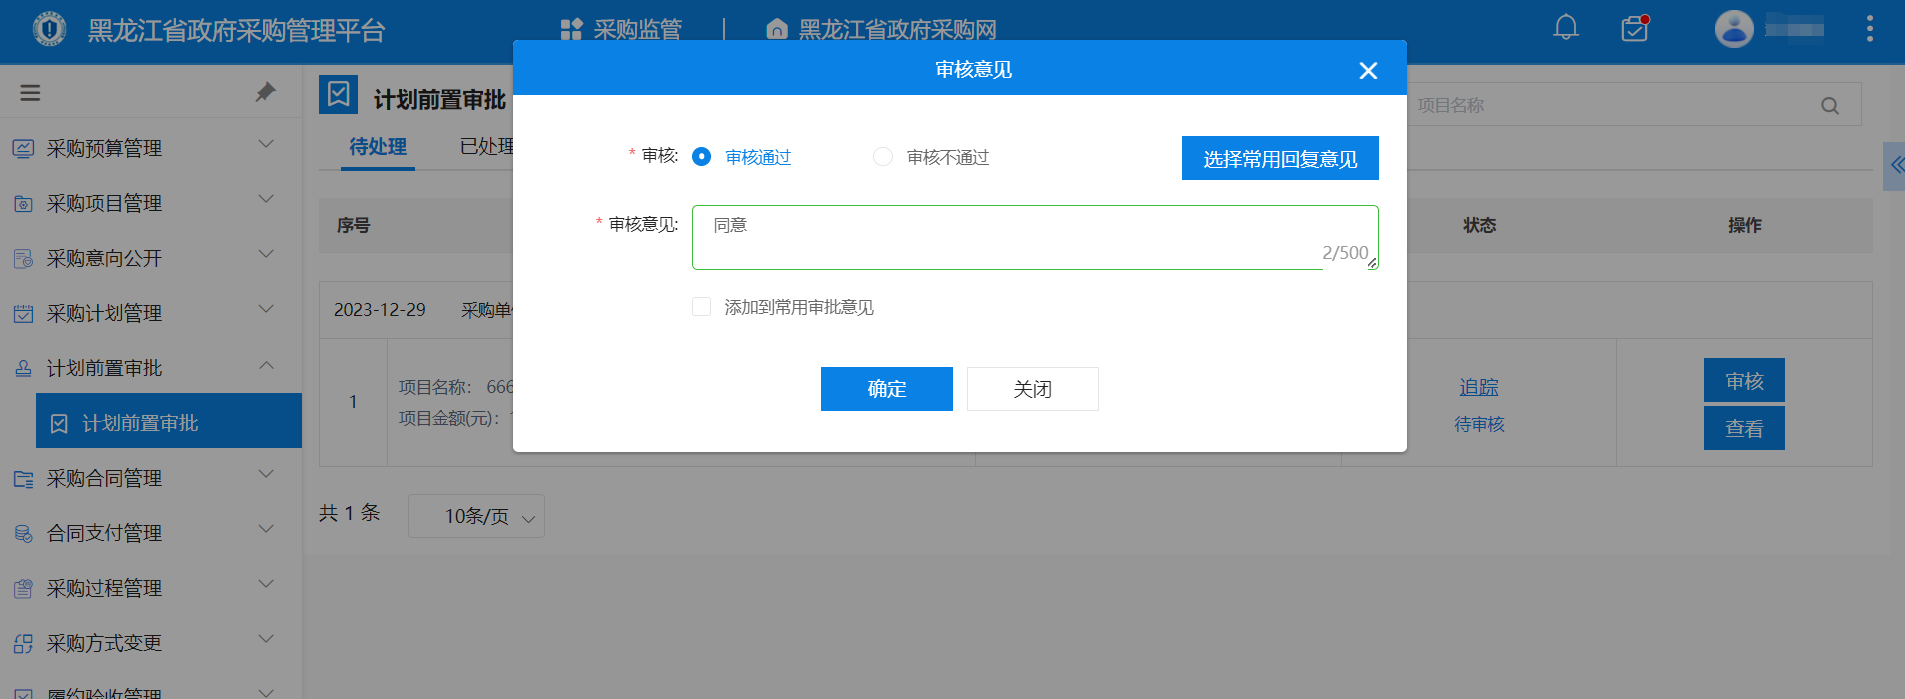
Task: Click the search magnifier icon
Action: tap(1830, 105)
